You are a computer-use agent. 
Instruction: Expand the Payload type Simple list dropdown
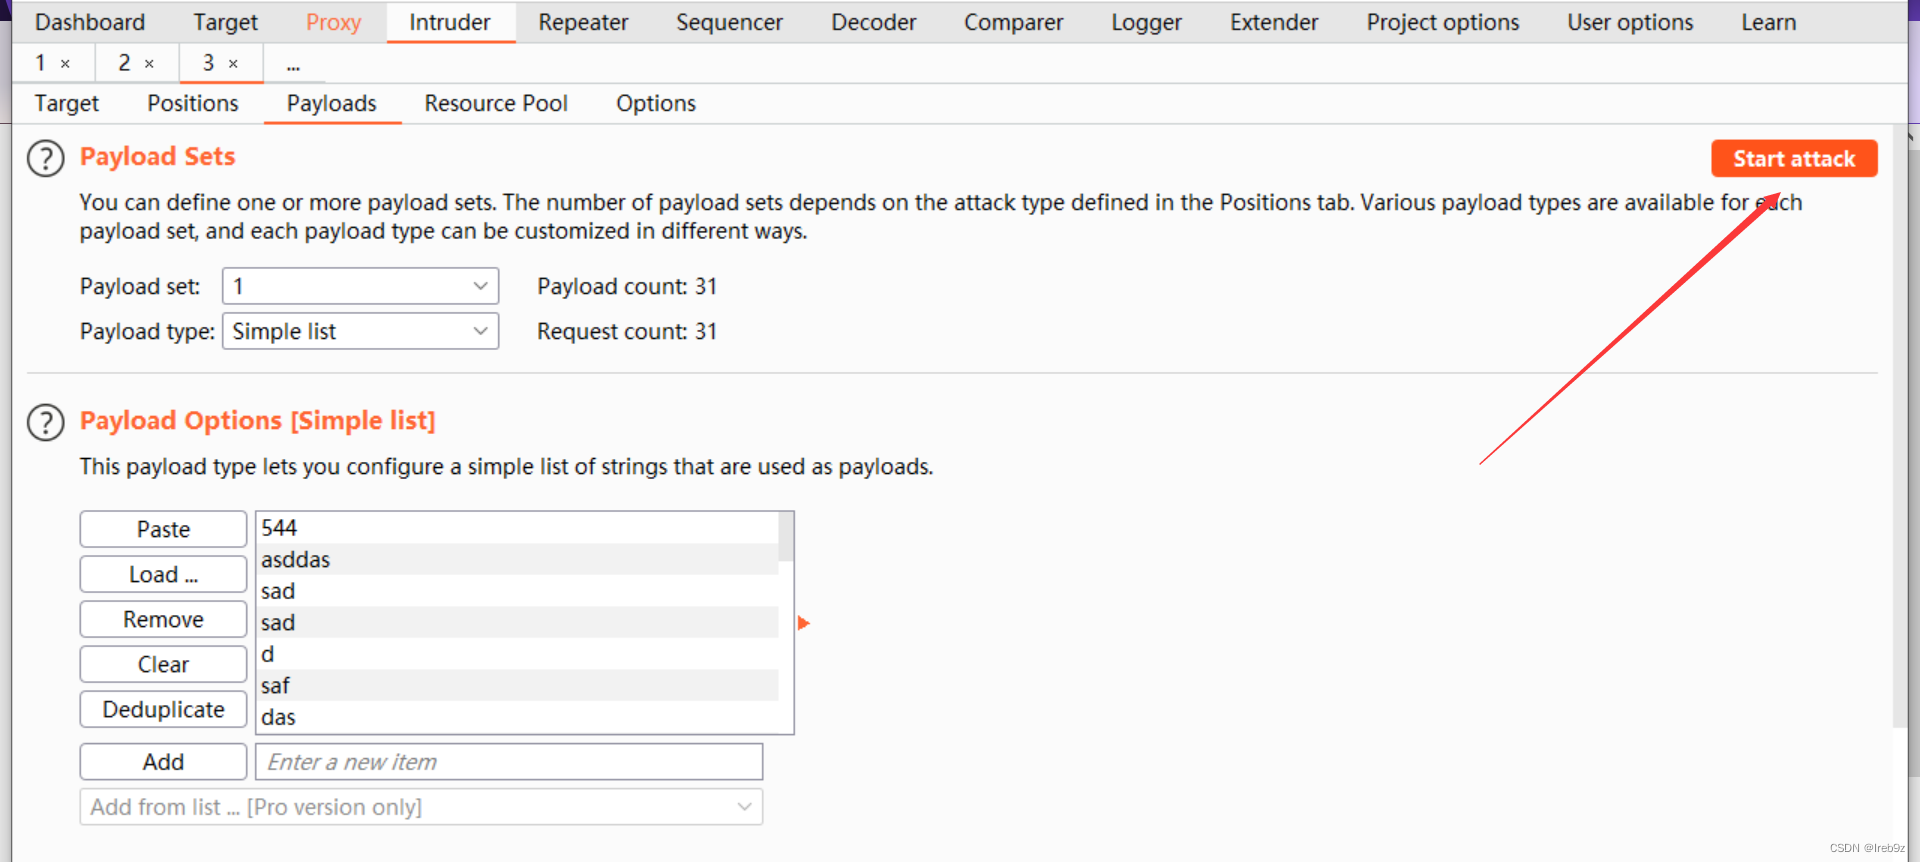360,331
